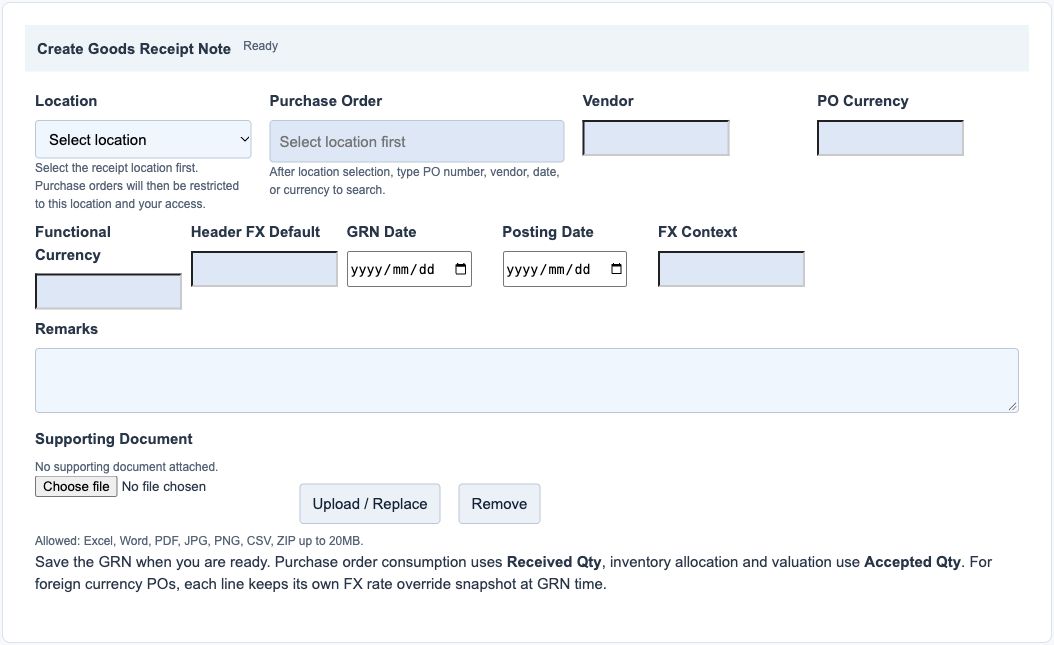Click the 'Location' label
This screenshot has width=1054, height=645.
click(x=66, y=101)
